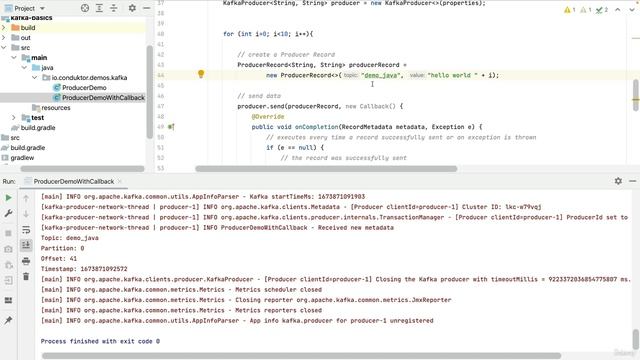The width and height of the screenshot is (640, 360).
Task: Expand the test folder
Action: coord(14,118)
